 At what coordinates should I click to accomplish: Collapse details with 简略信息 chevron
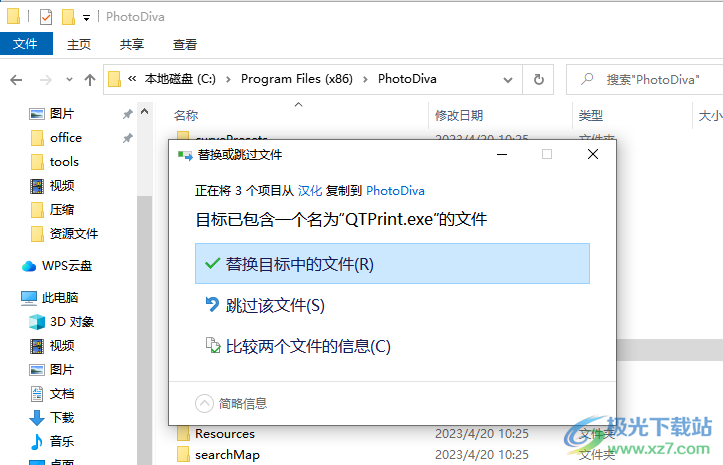(x=204, y=403)
